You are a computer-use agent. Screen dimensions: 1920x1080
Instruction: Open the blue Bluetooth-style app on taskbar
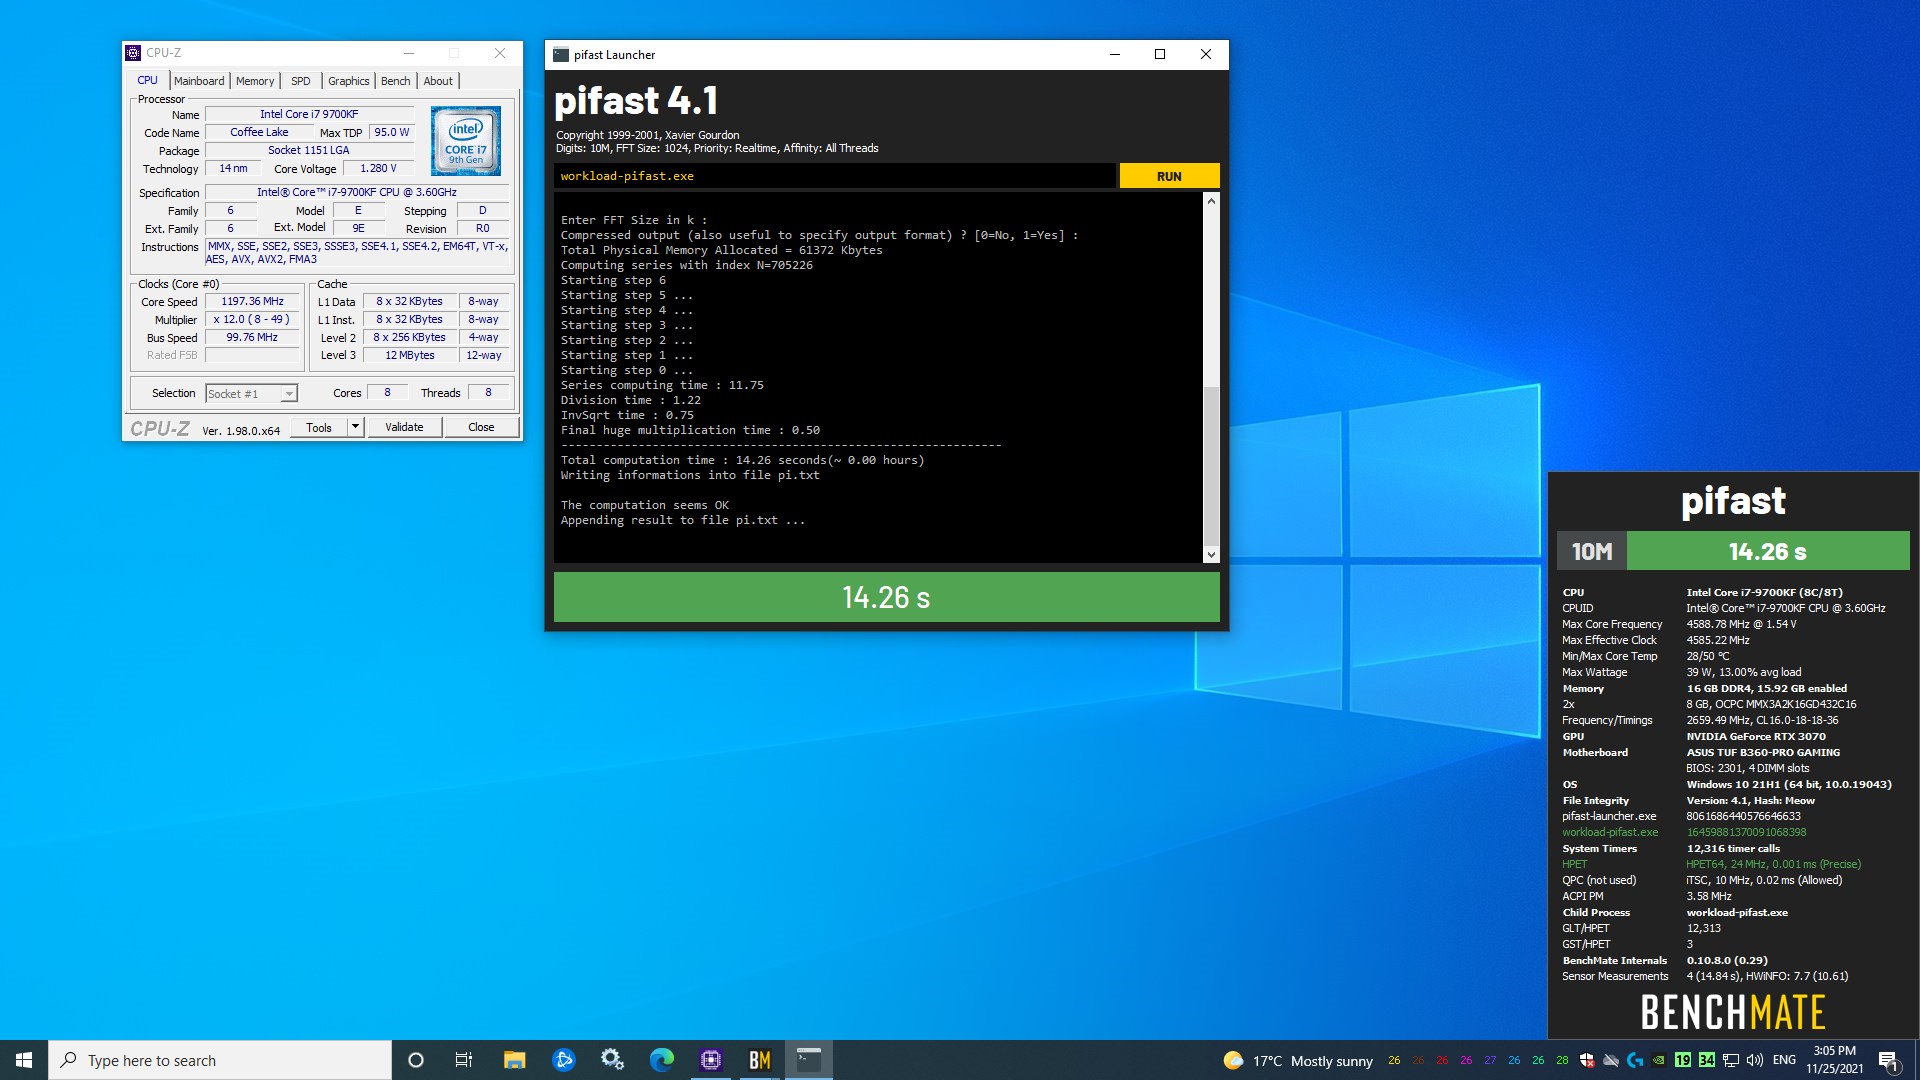point(563,1060)
